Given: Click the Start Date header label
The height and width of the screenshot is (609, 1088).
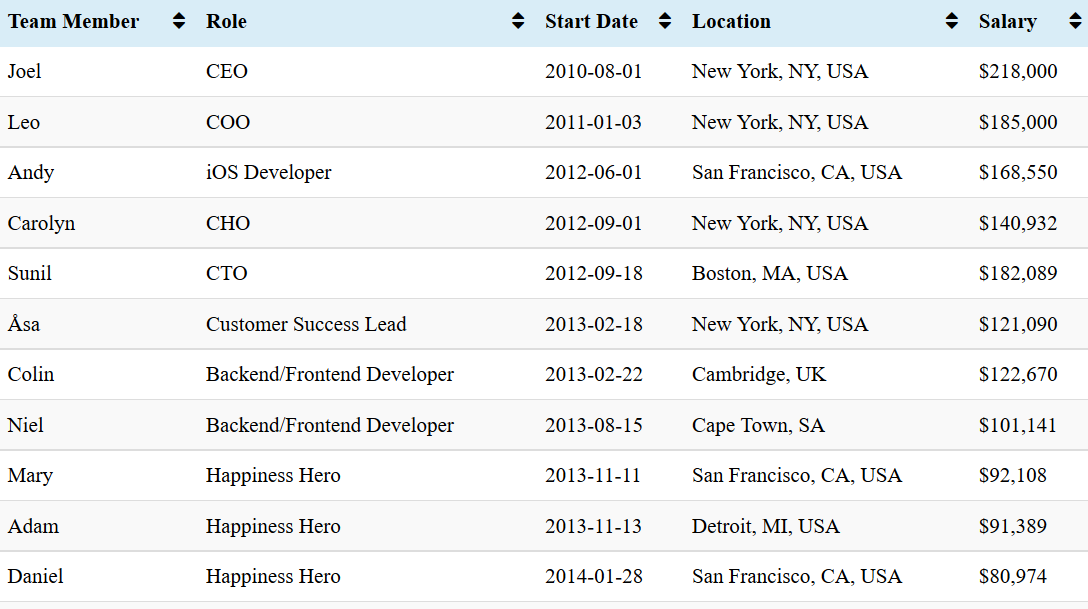Looking at the screenshot, I should tap(591, 21).
